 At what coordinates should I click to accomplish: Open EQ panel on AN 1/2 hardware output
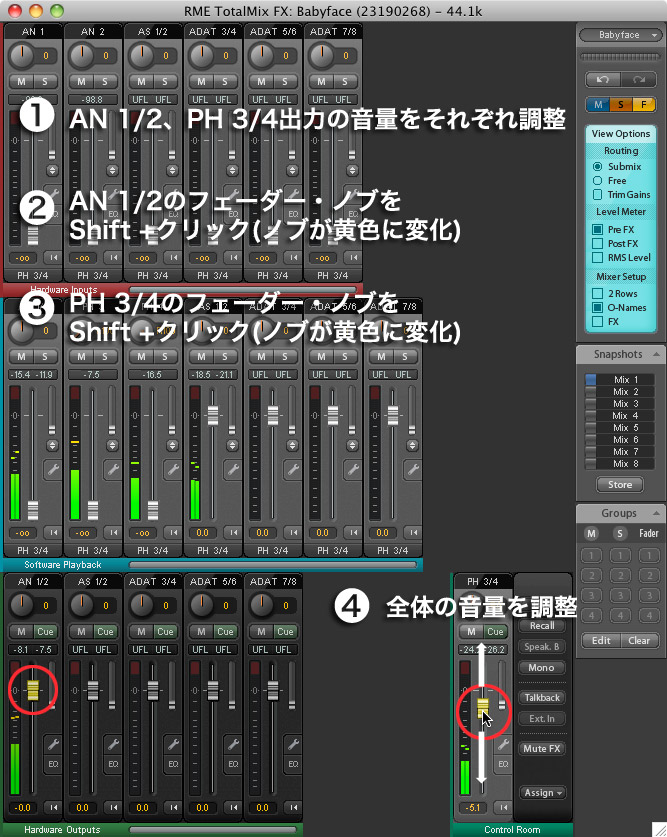[x=54, y=765]
